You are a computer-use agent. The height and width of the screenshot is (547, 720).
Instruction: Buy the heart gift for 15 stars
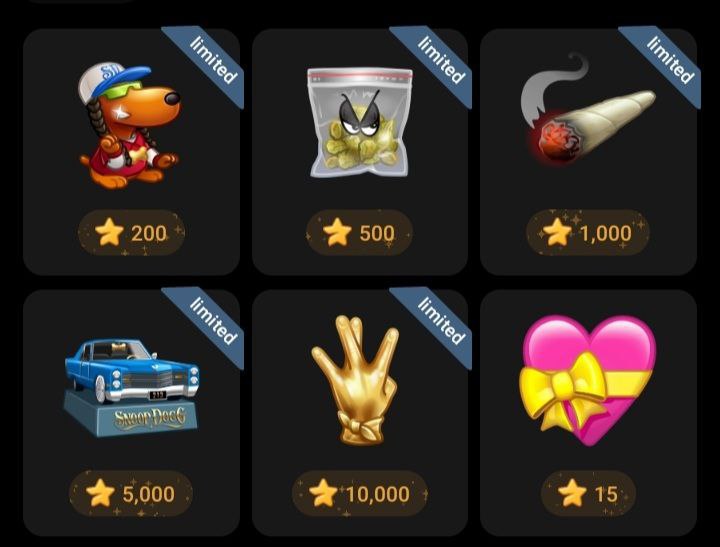(x=588, y=494)
